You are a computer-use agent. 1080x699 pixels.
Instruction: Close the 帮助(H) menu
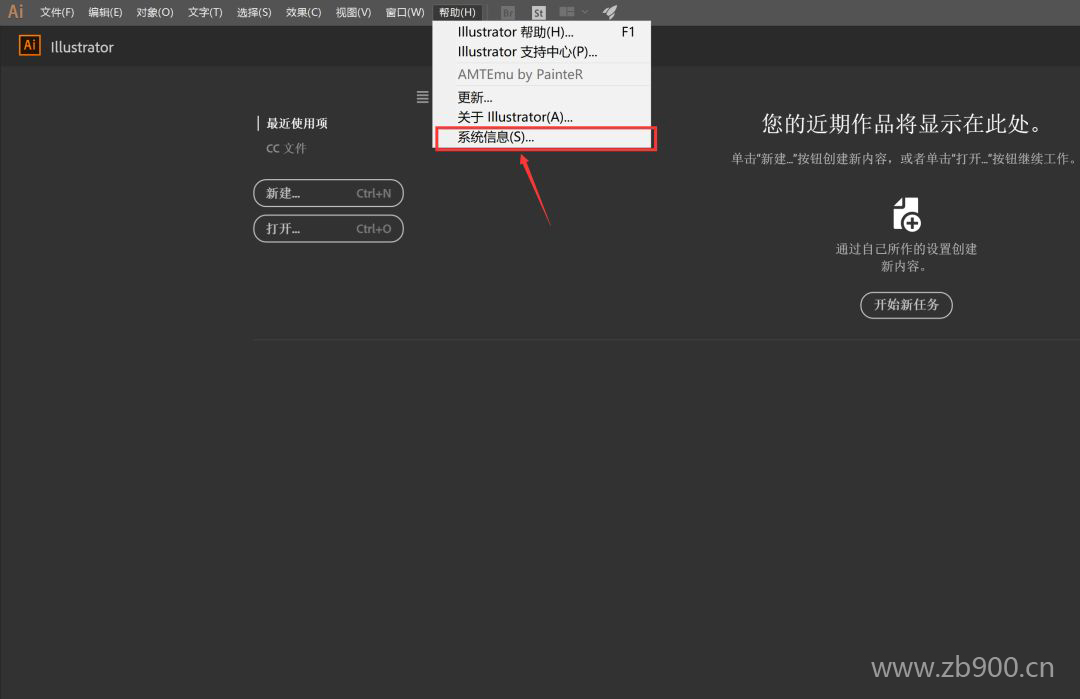(457, 12)
